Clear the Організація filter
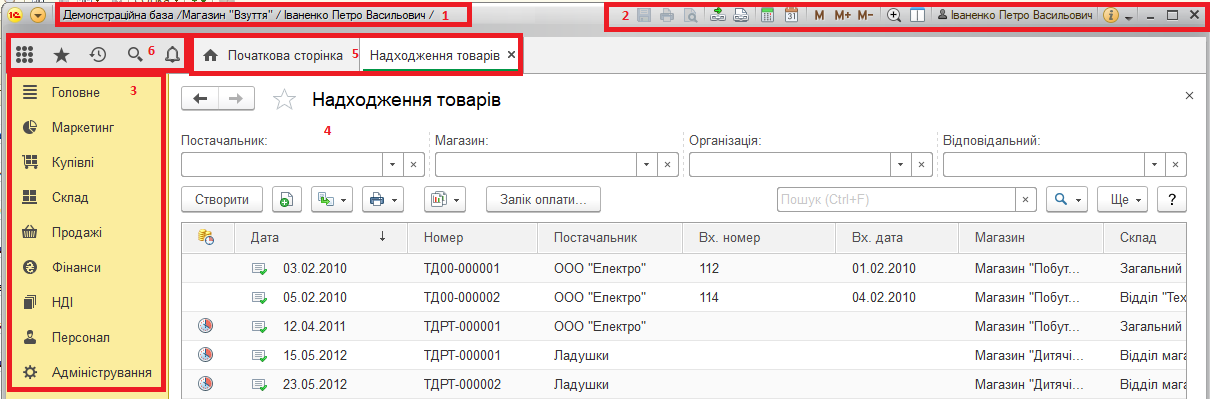The height and width of the screenshot is (399, 1210). 923,164
